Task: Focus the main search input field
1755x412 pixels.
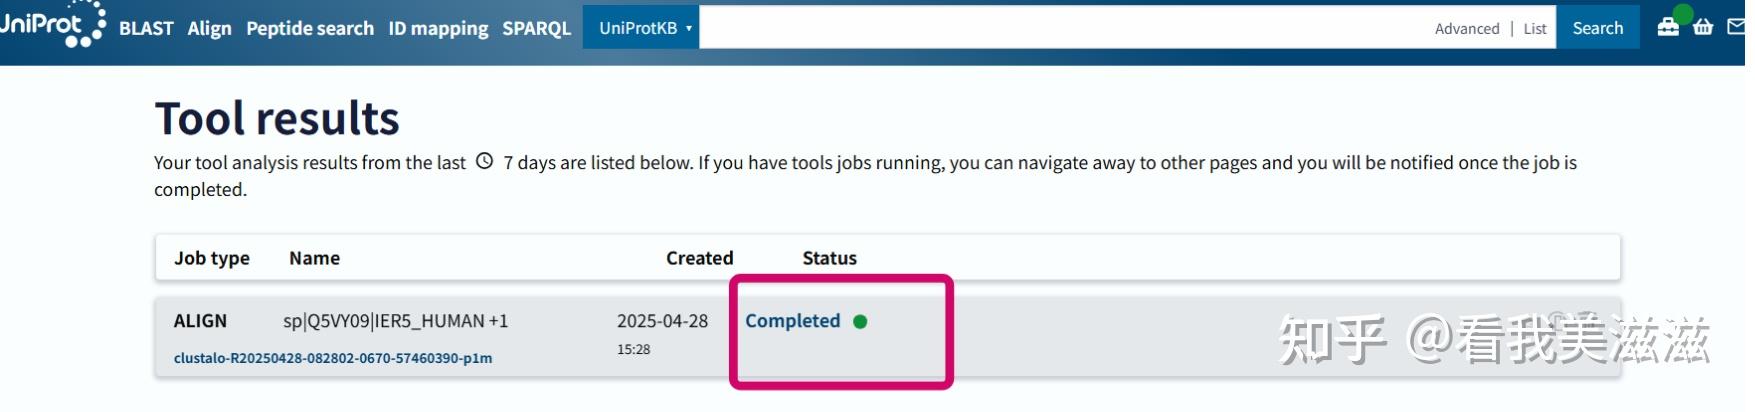Action: click(x=1060, y=28)
